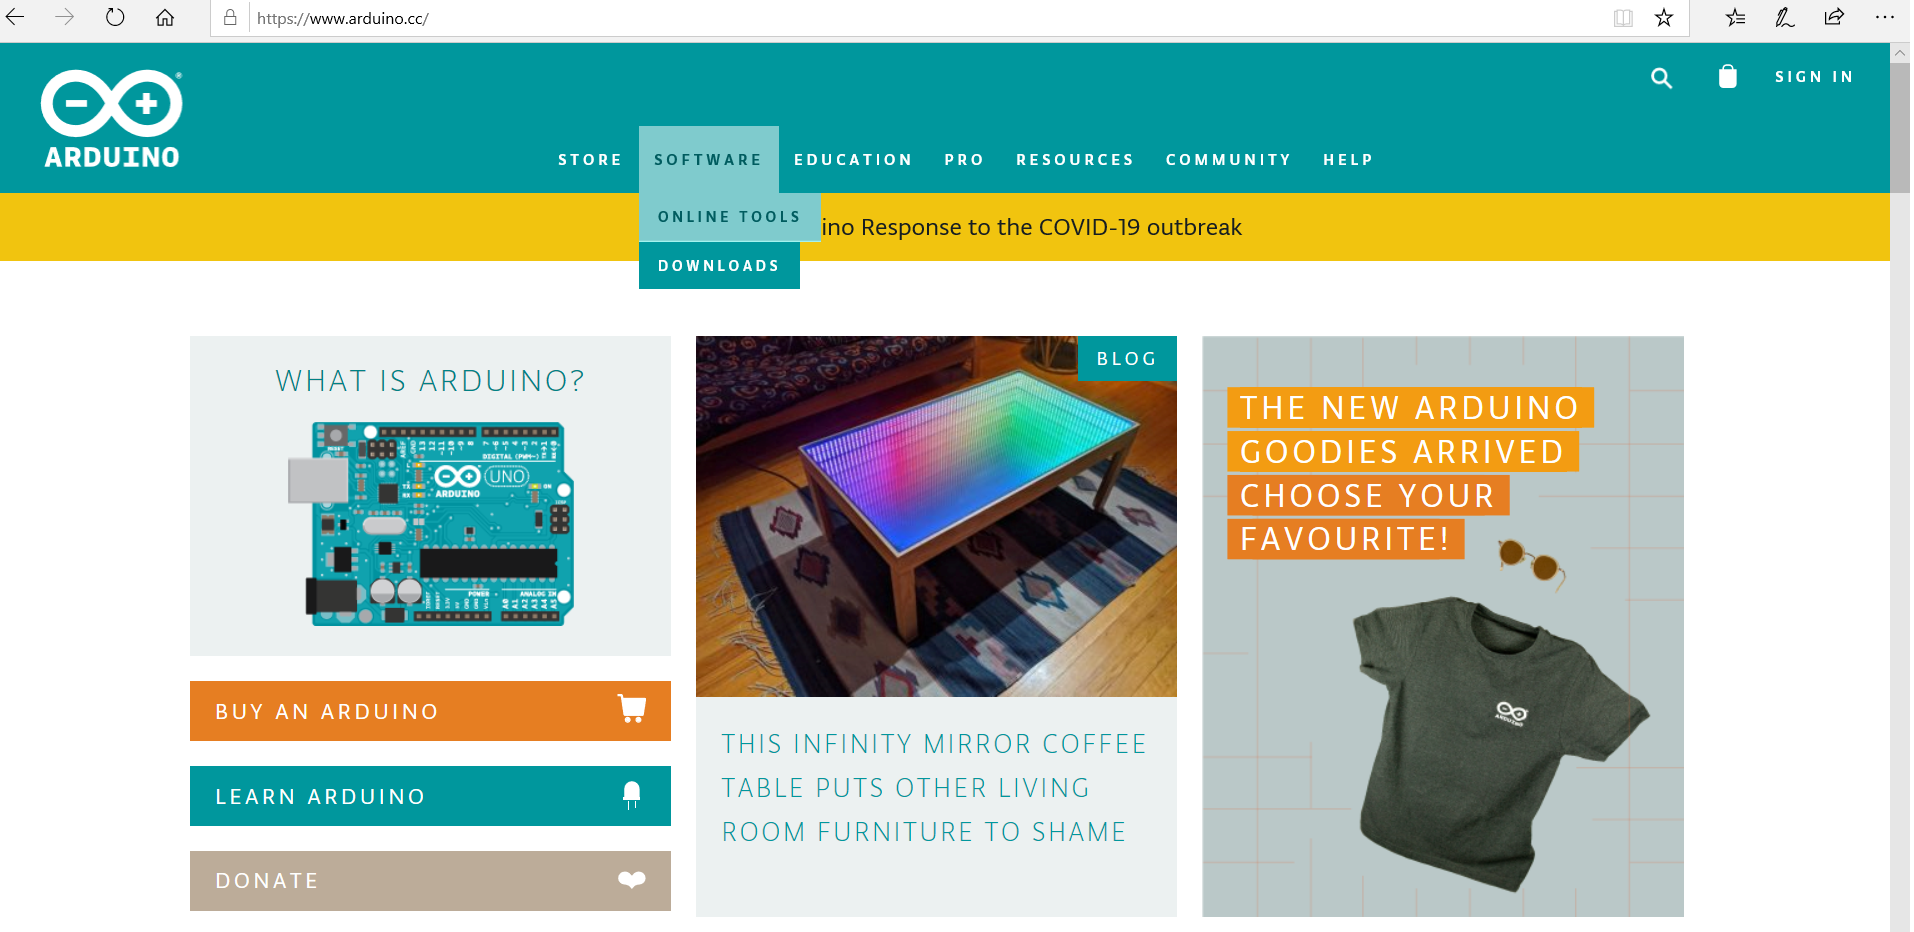The width and height of the screenshot is (1914, 932).
Task: Open the Add notes pen icon
Action: click(x=1785, y=17)
